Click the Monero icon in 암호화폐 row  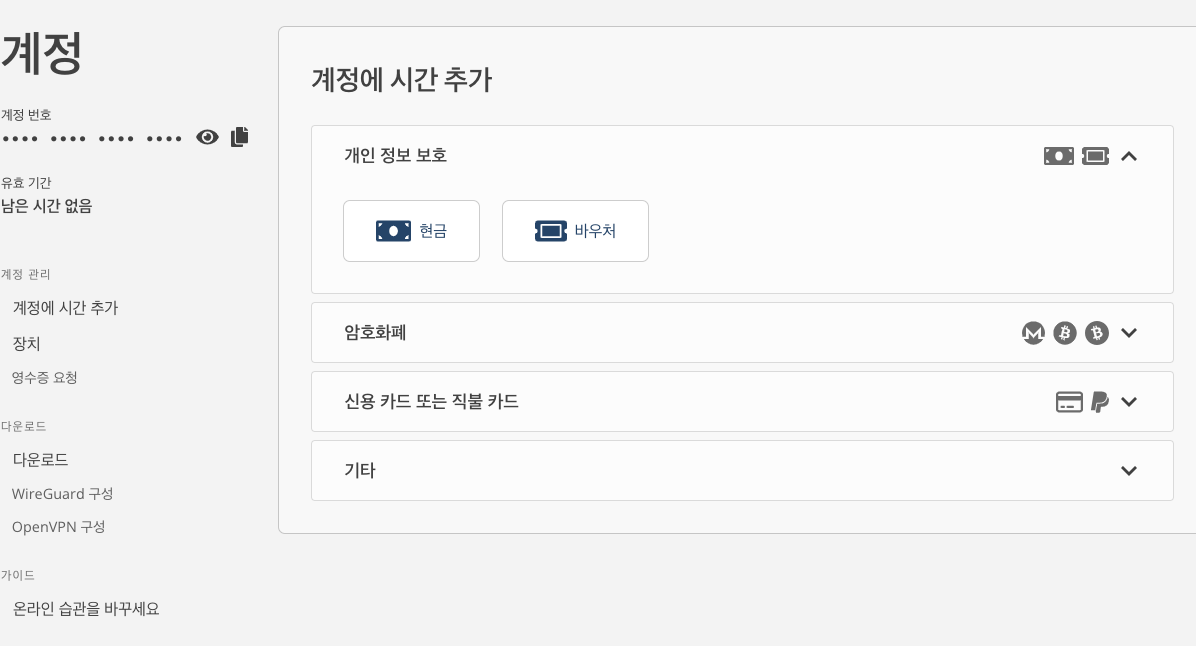[x=1033, y=333]
